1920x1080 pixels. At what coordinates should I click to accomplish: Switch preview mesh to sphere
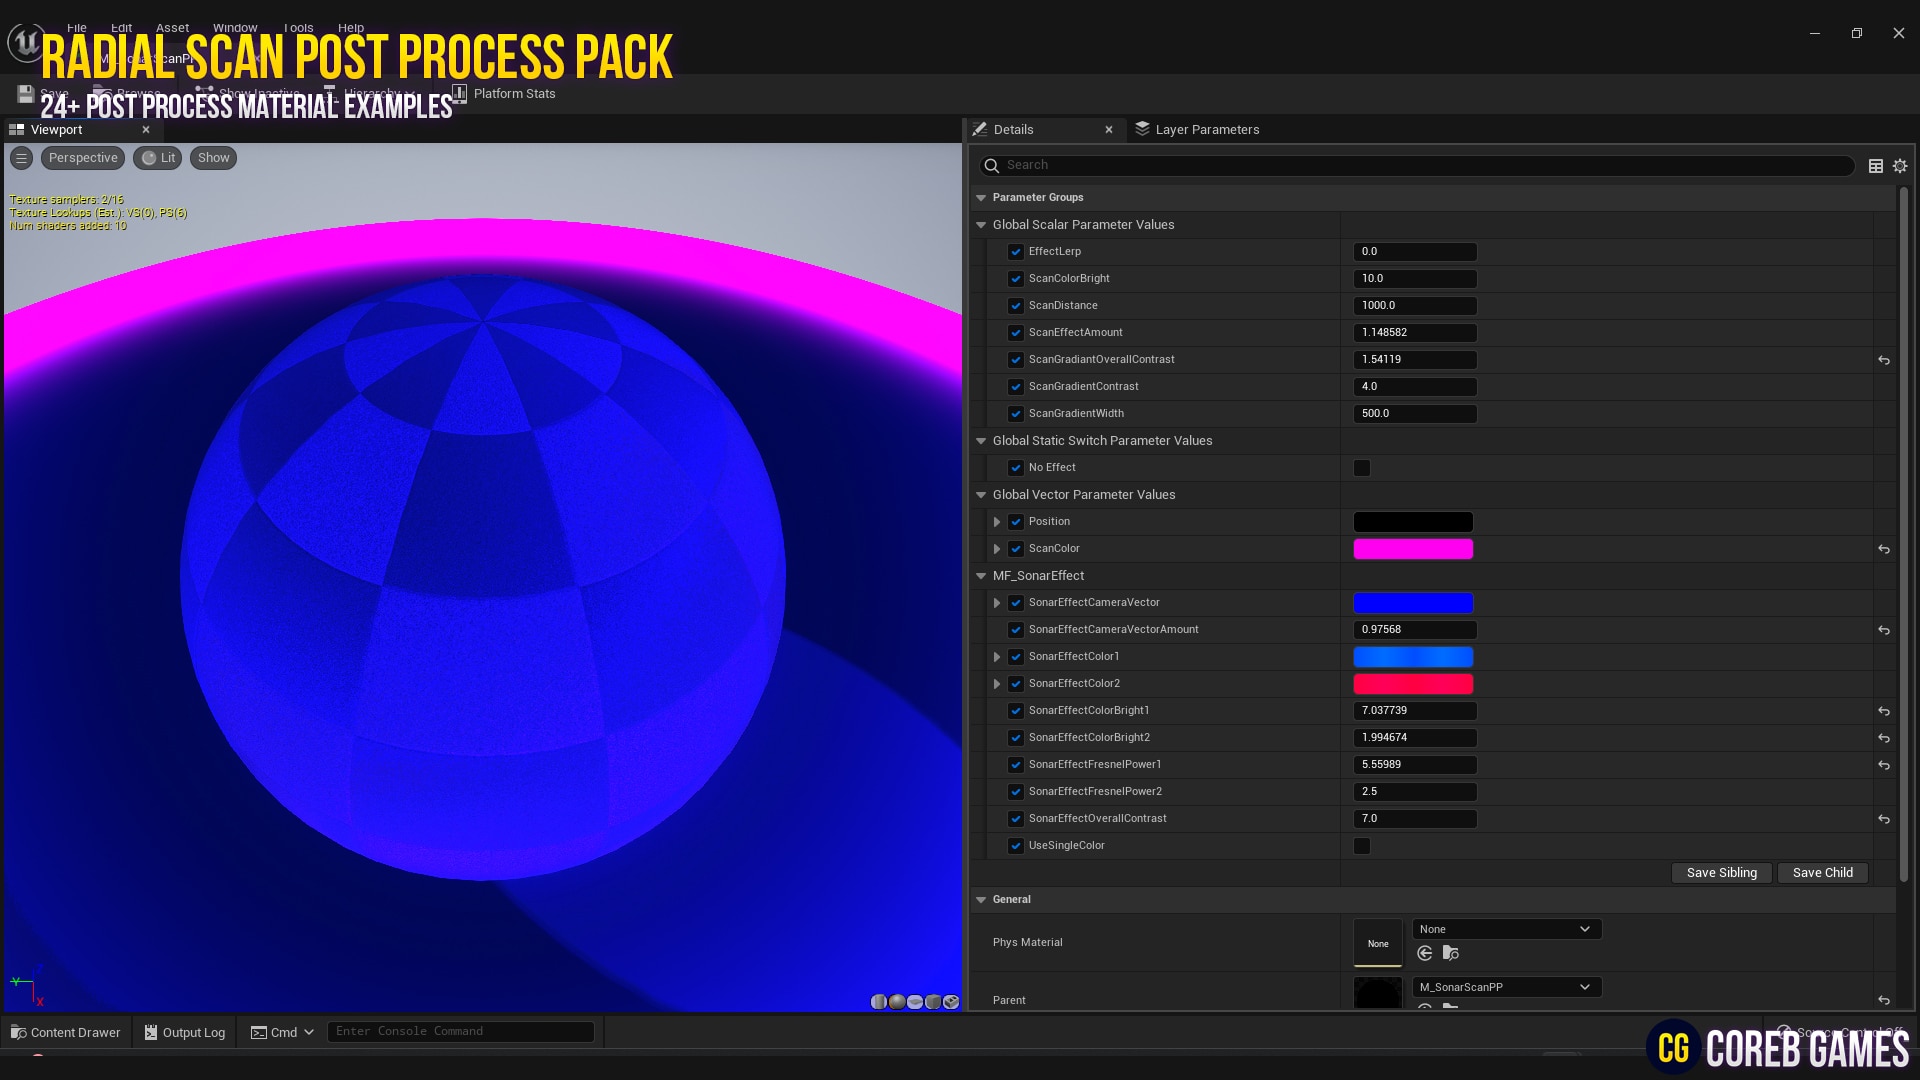point(897,1002)
